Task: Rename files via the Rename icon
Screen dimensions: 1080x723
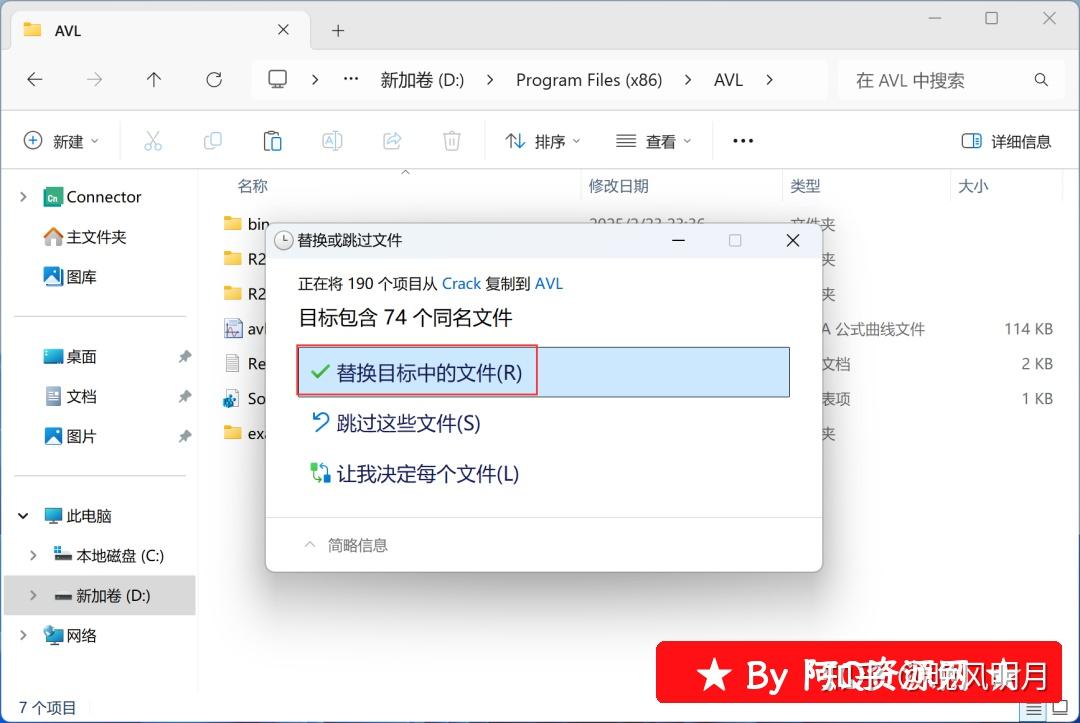Action: tap(332, 141)
